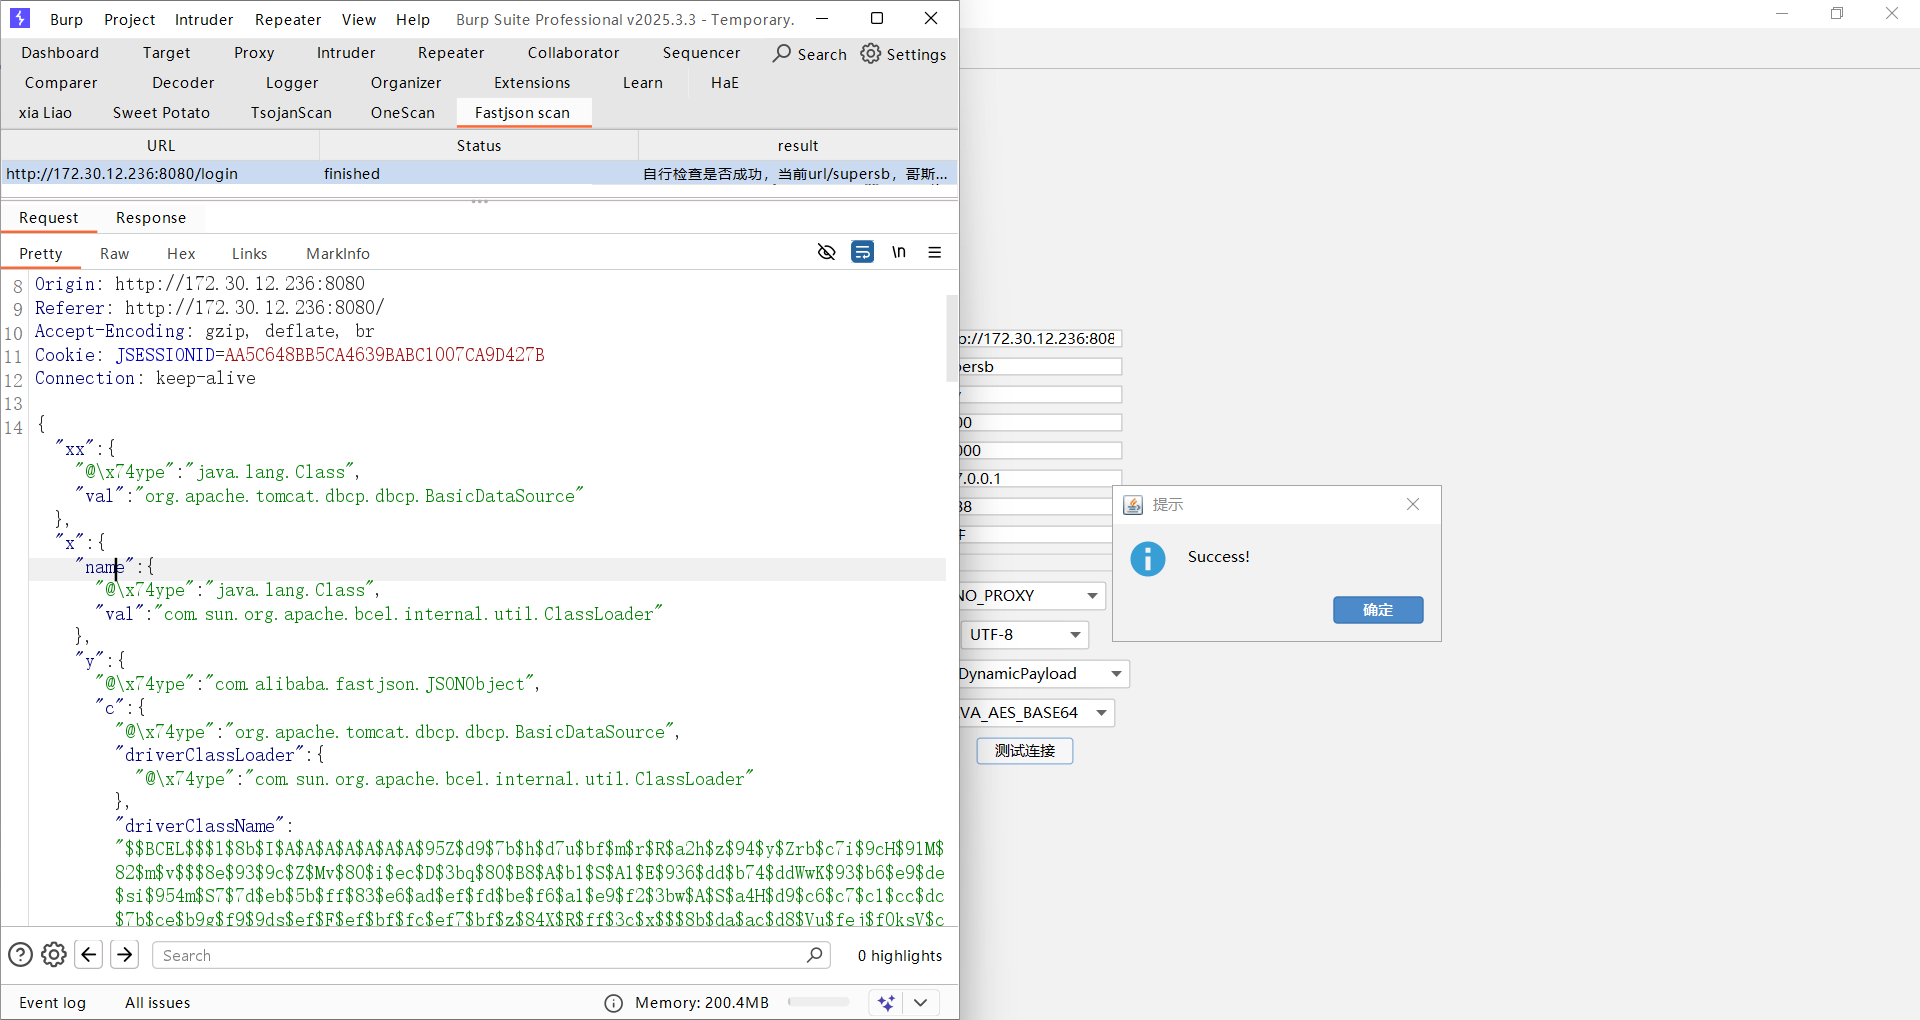1920x1020 pixels.
Task: Open the Intruder menu in menu bar
Action: 204,19
